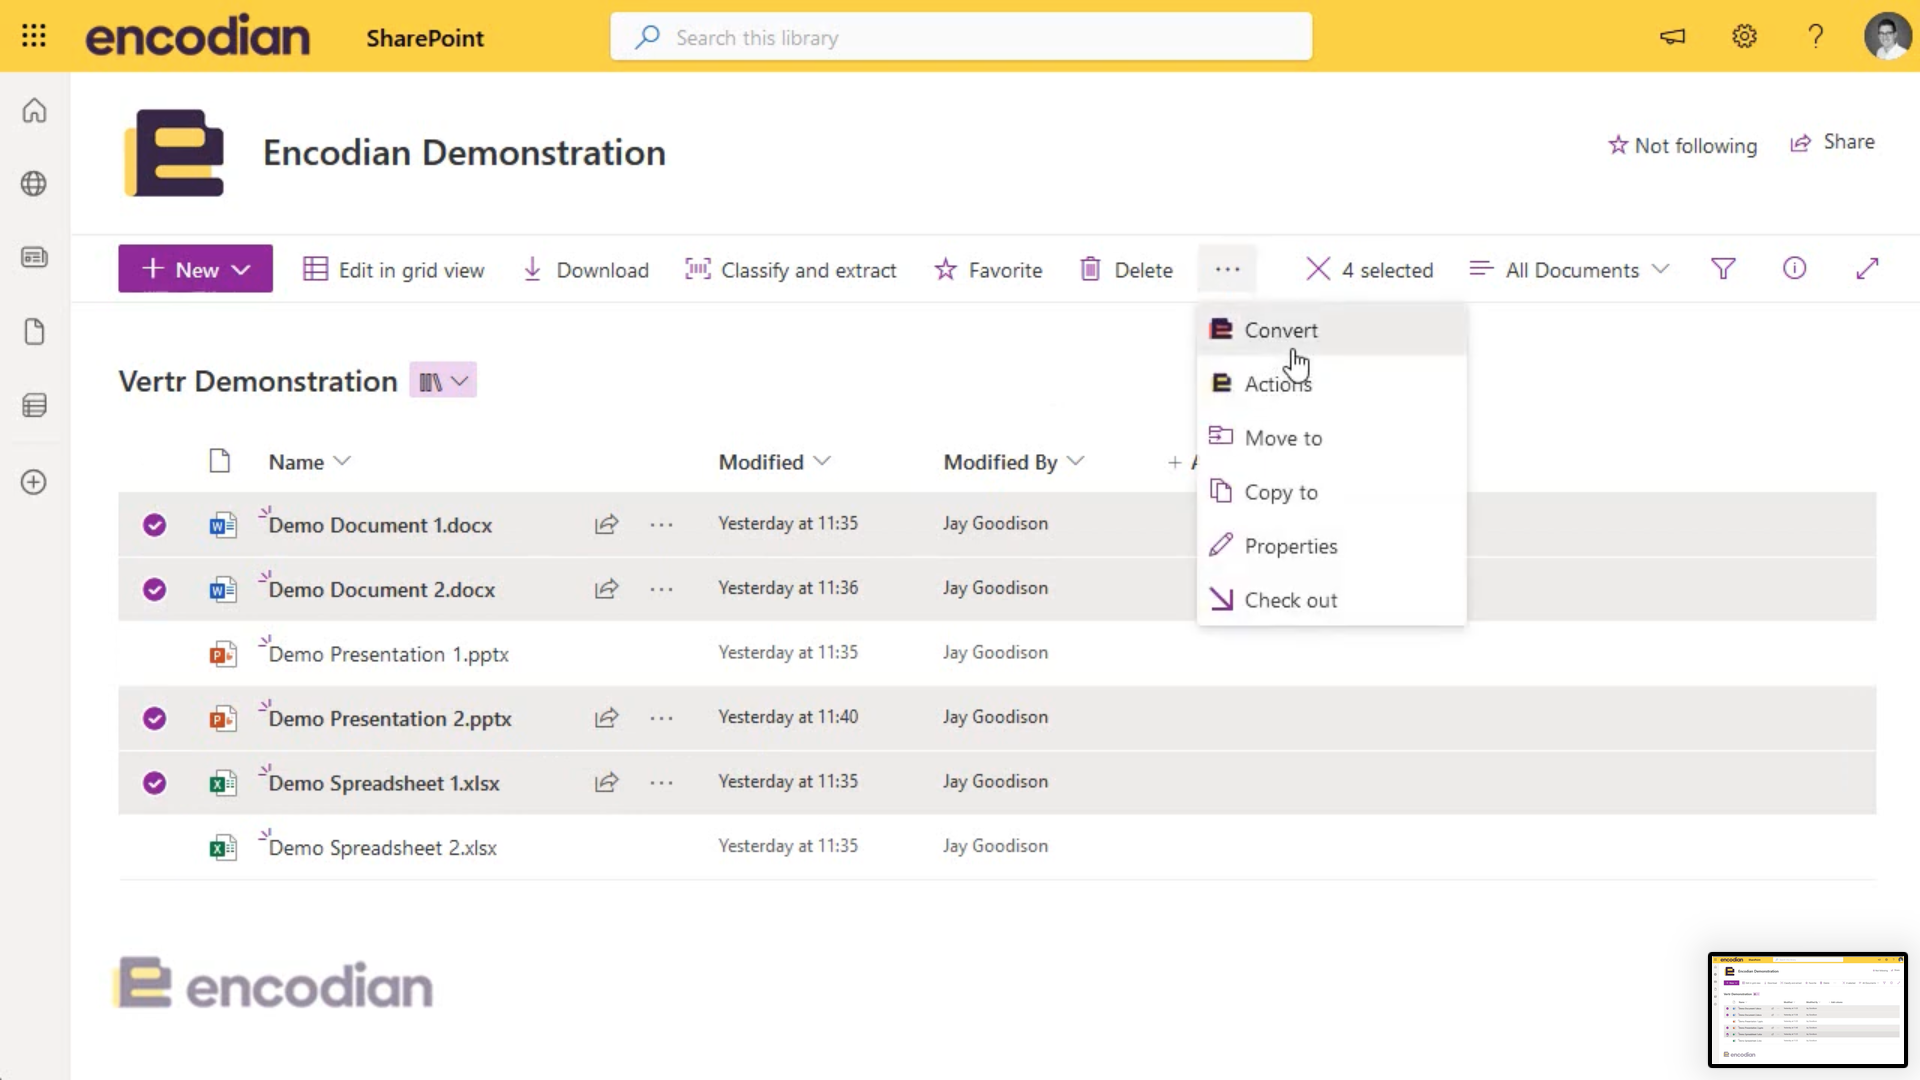Choose Copy to from the overflow menu

(1331, 492)
